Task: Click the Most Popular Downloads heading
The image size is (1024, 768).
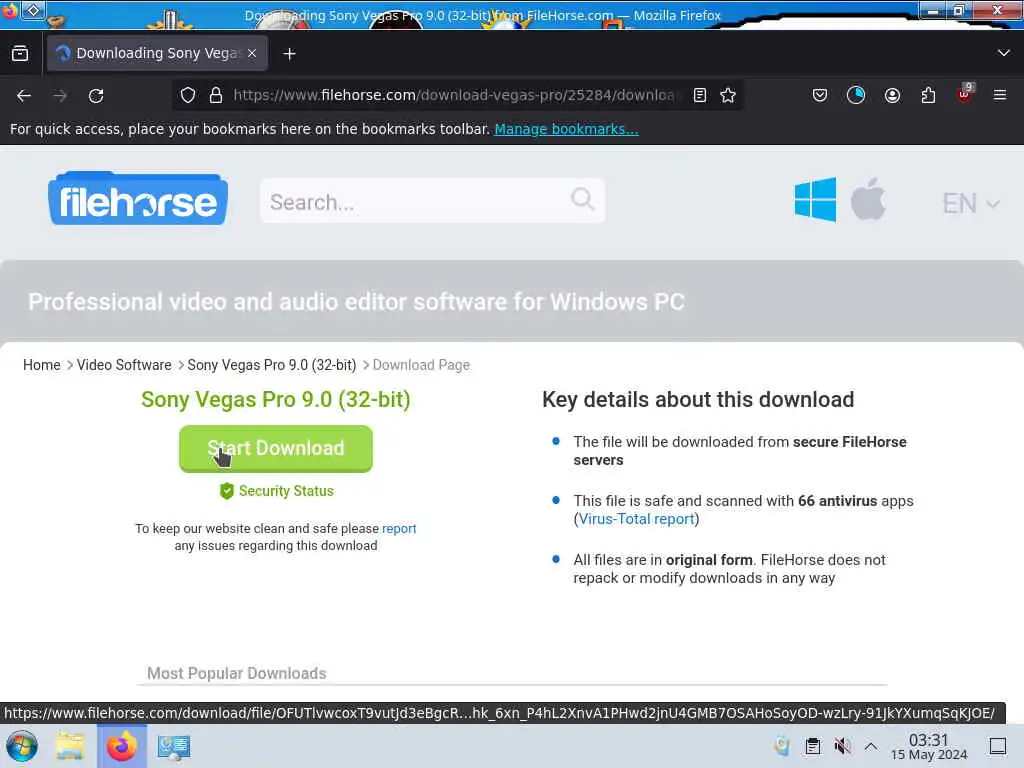Action: (236, 673)
